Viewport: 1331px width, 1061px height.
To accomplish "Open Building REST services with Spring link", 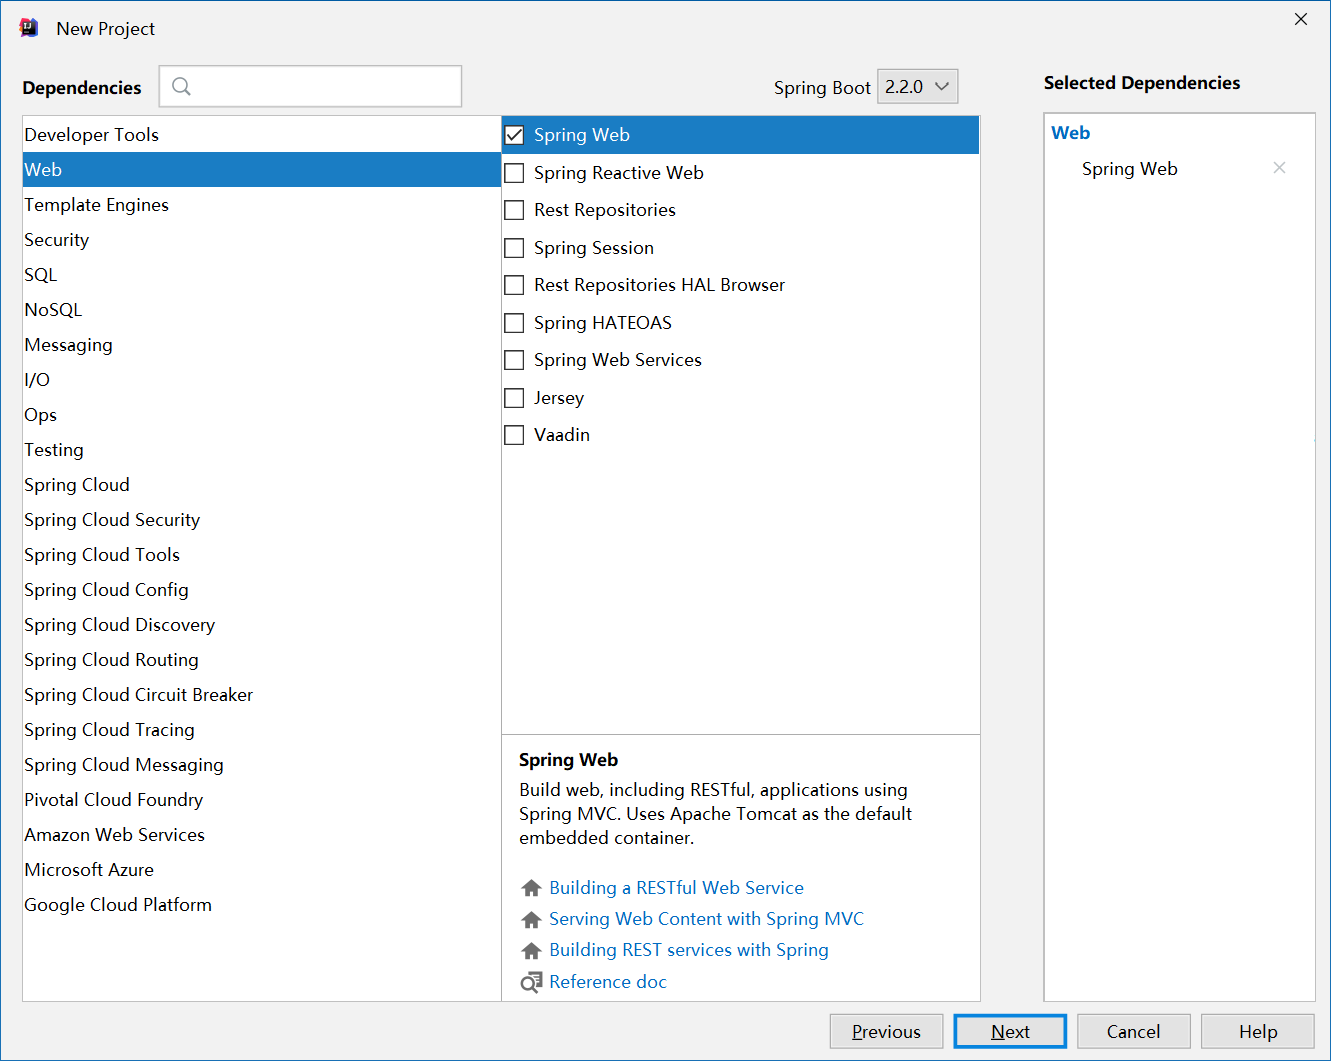I will pyautogui.click(x=689, y=950).
